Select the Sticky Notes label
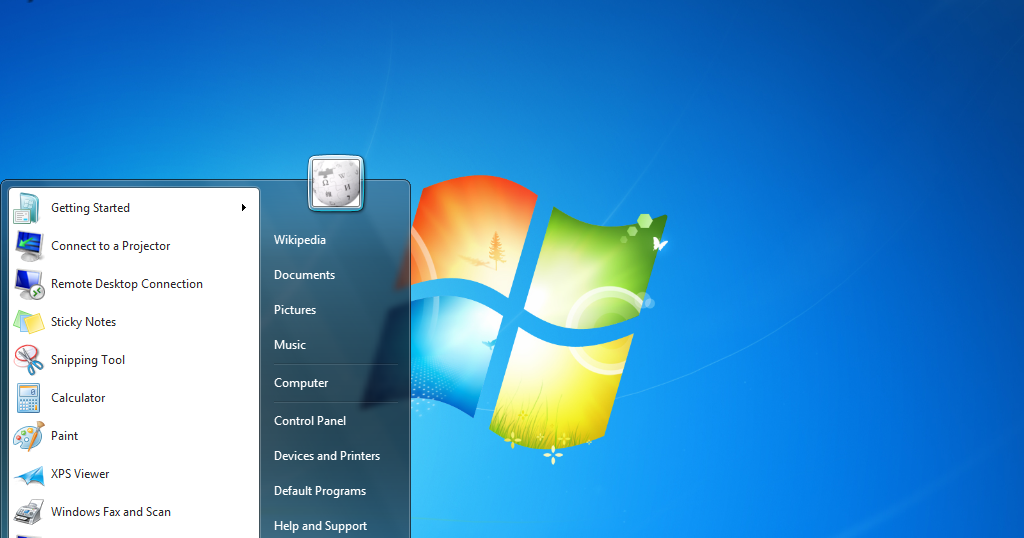The height and width of the screenshot is (538, 1024). [x=83, y=322]
